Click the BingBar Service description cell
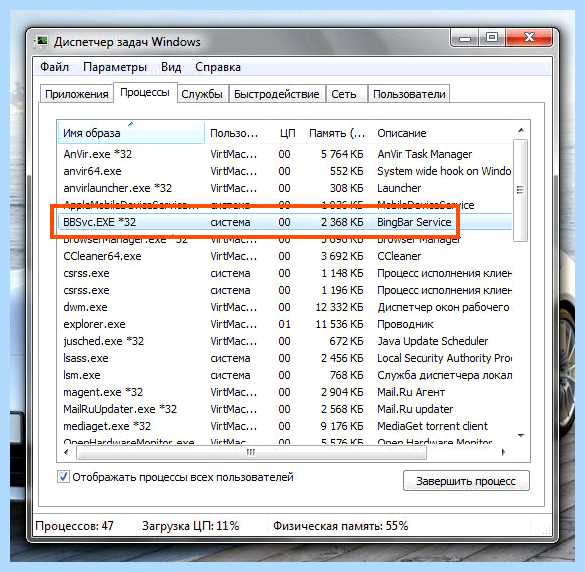The height and width of the screenshot is (572, 585). click(414, 222)
